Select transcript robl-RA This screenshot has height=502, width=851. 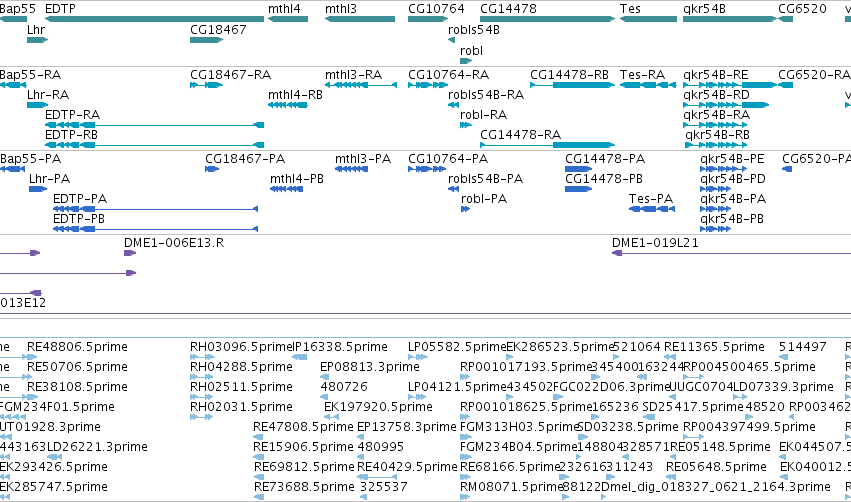(x=466, y=125)
